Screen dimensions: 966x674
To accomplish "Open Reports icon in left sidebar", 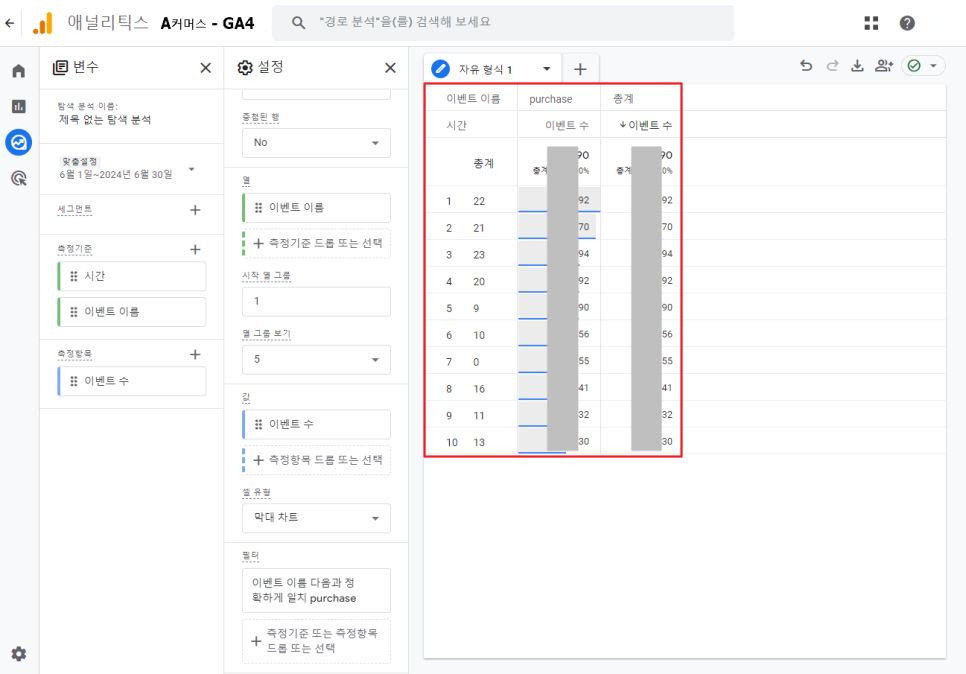I will point(18,107).
